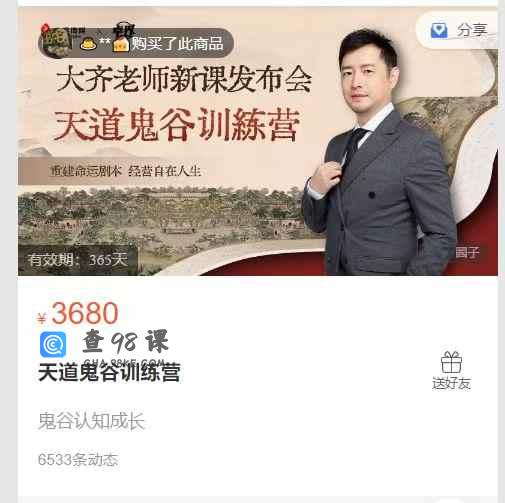Click the red 天道鬼谷训练营 banner title
505x503 pixels.
[177, 126]
